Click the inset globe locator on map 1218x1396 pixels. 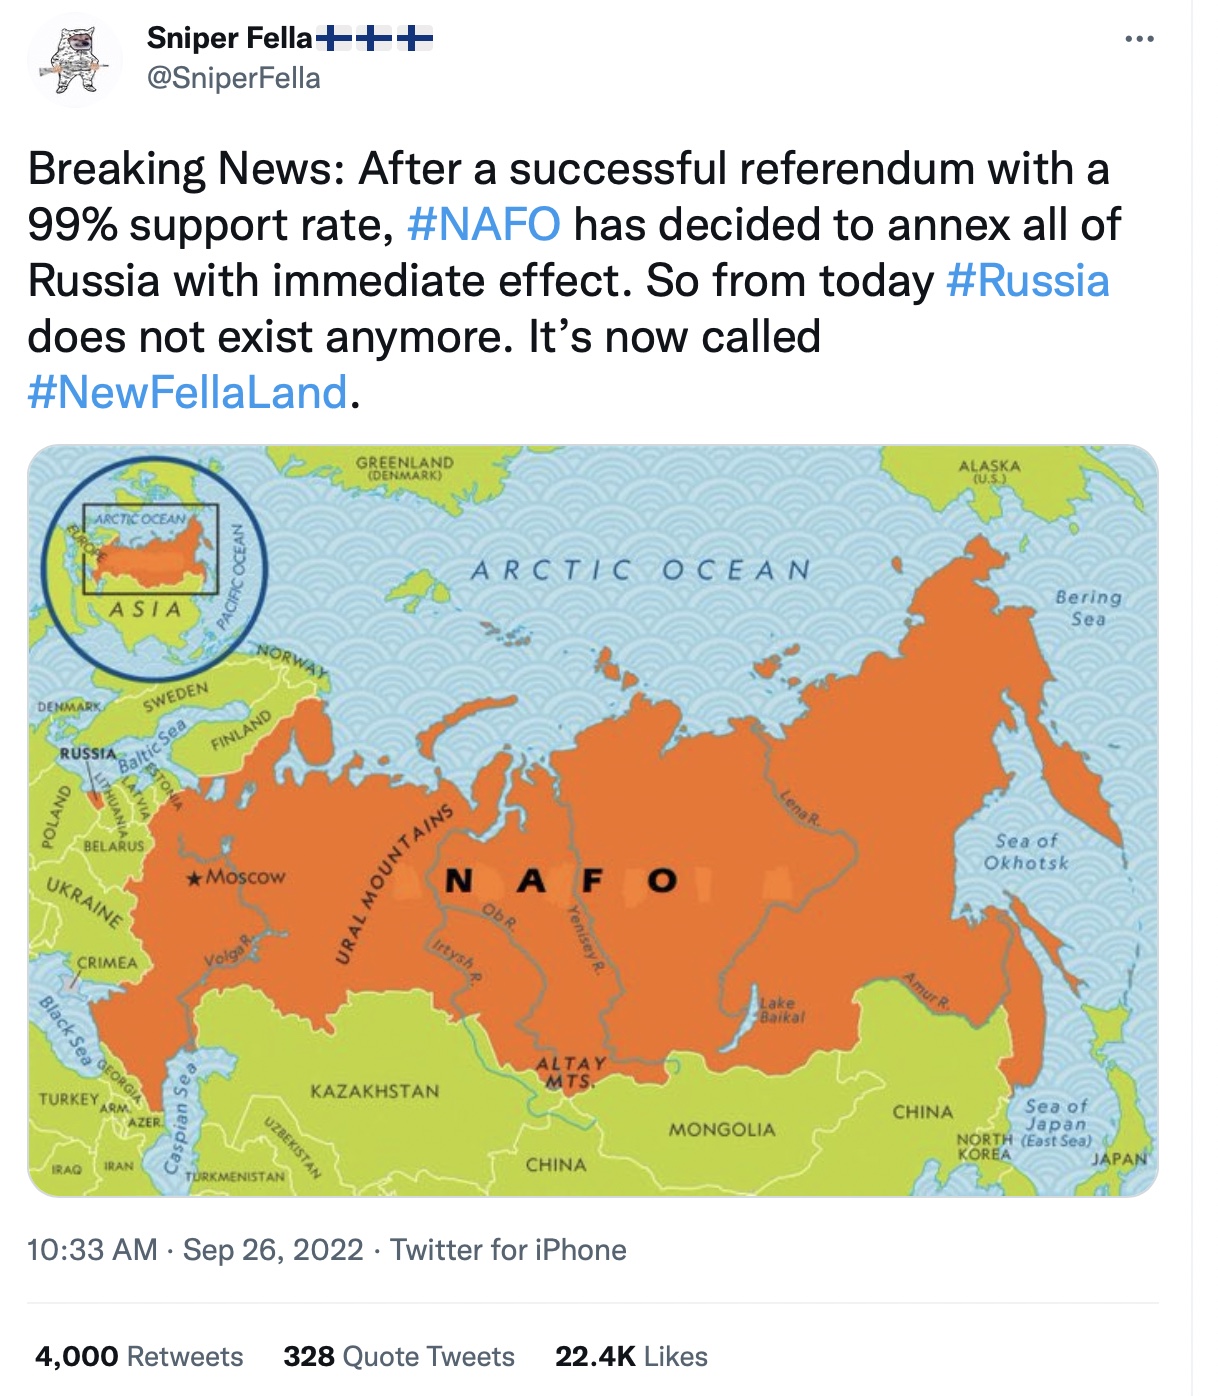click(153, 567)
